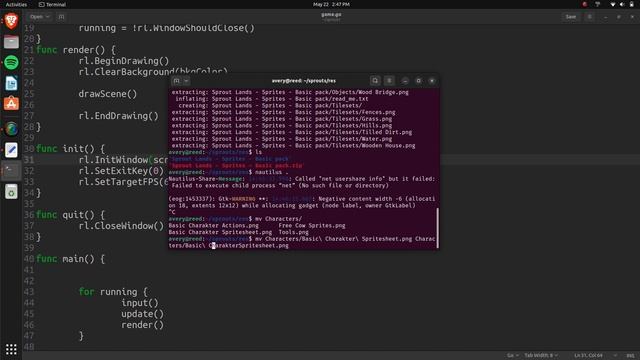
Task: Open the Files manager dock icon
Action: pyautogui.click(x=11, y=42)
